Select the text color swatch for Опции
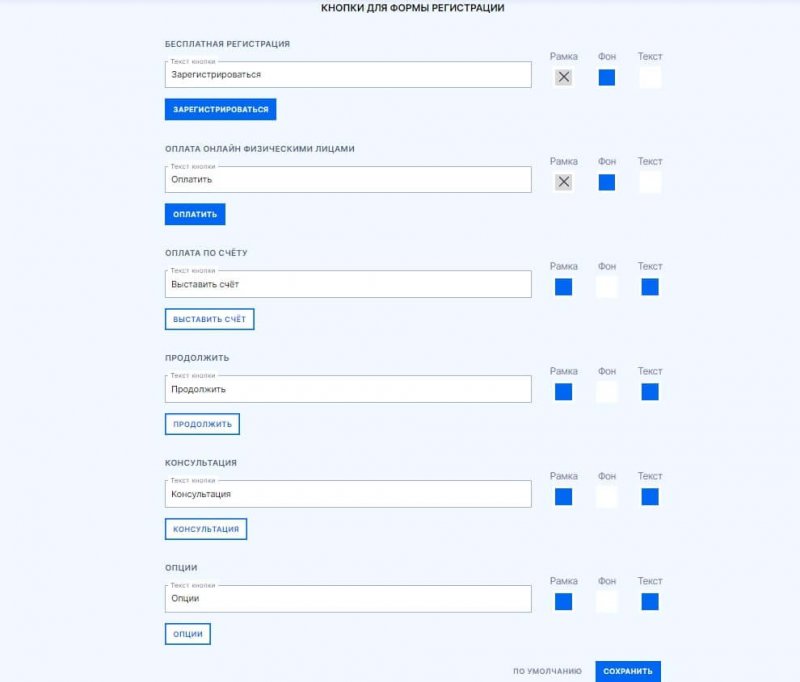Screen dimensions: 800x682 click(x=650, y=602)
